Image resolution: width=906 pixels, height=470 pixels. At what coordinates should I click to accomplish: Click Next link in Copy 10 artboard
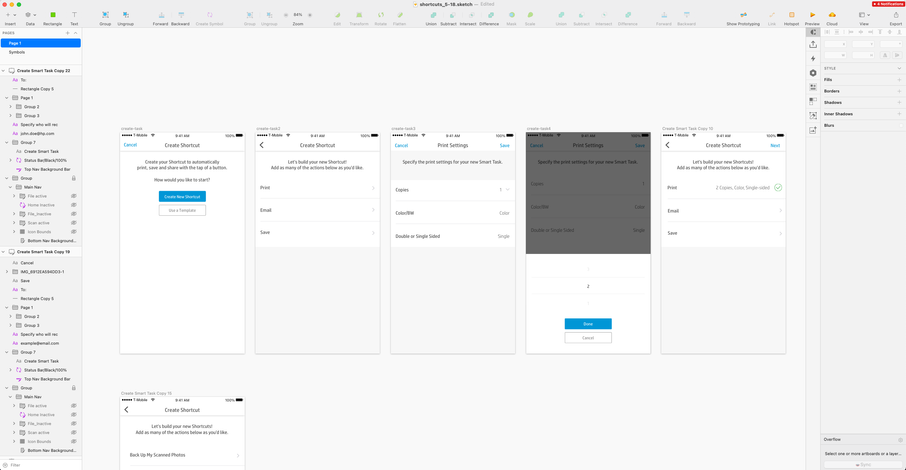[775, 146]
